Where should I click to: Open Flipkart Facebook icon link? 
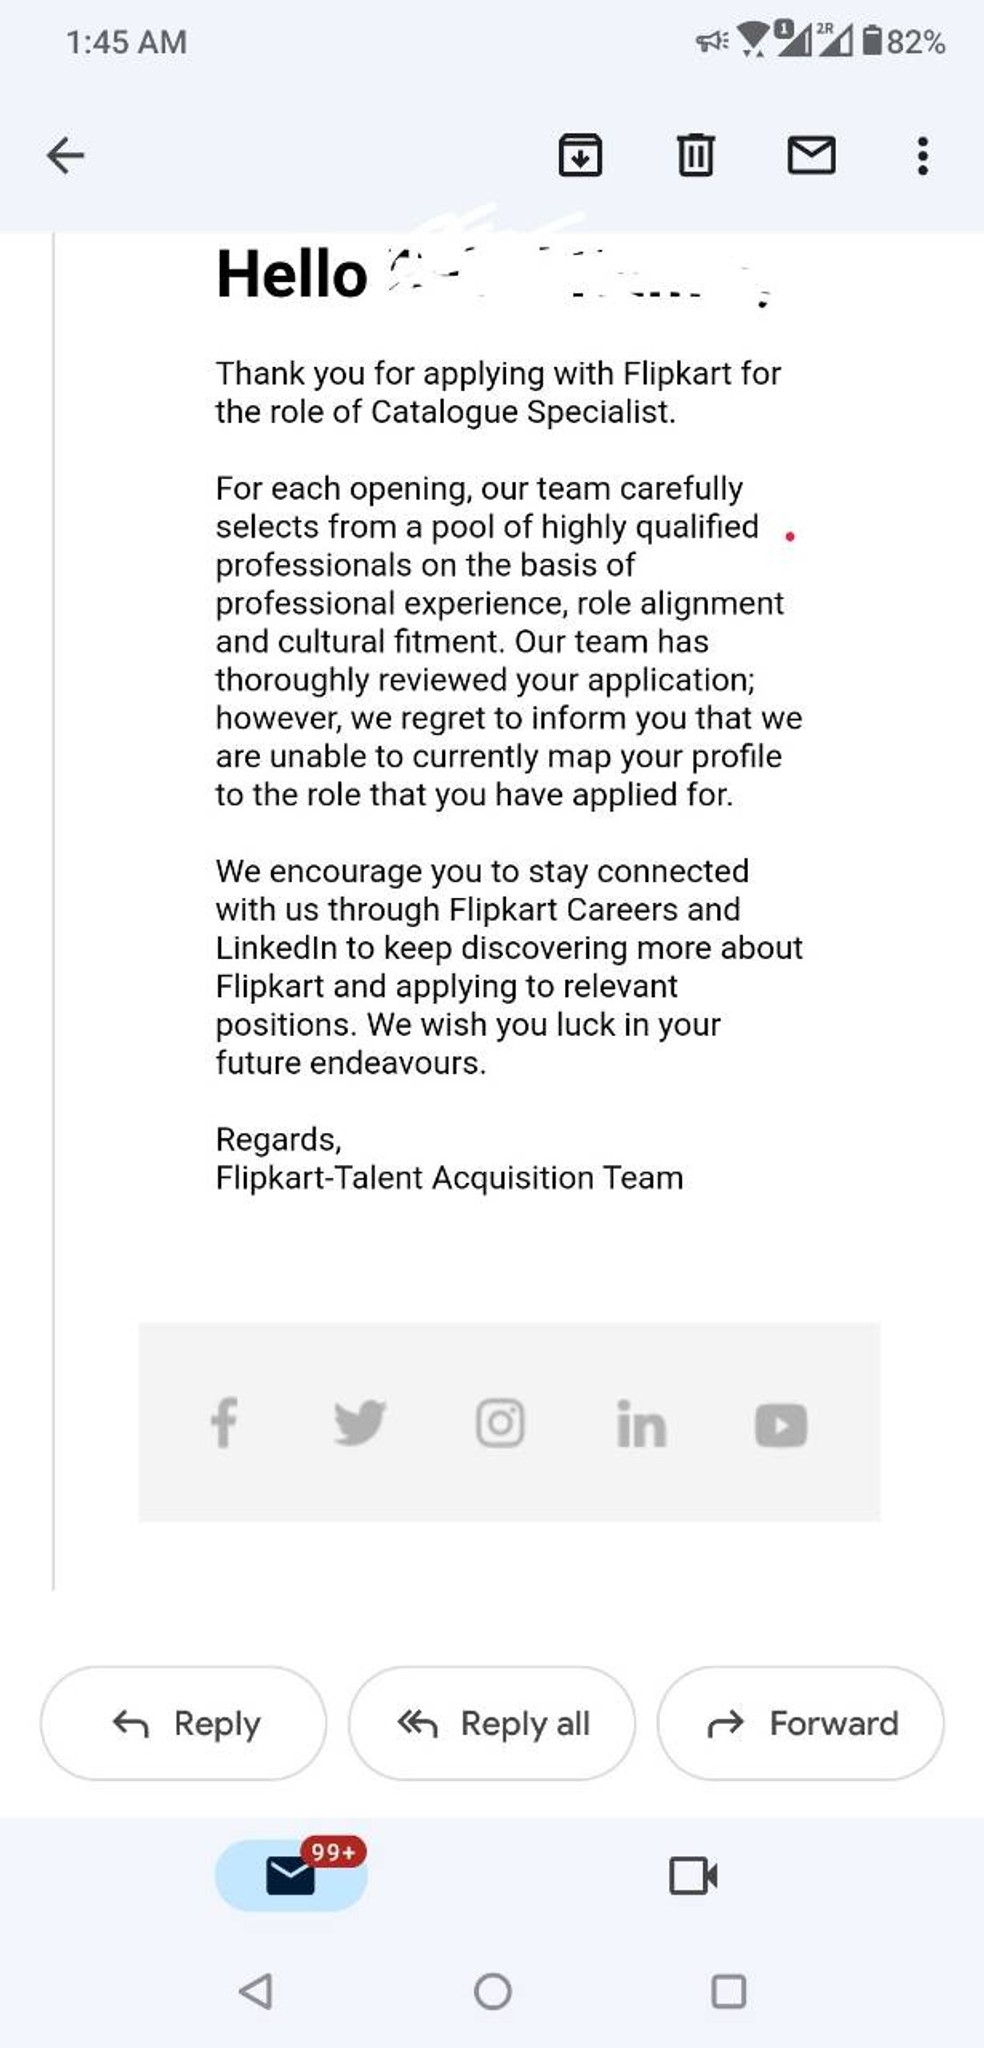point(224,1422)
